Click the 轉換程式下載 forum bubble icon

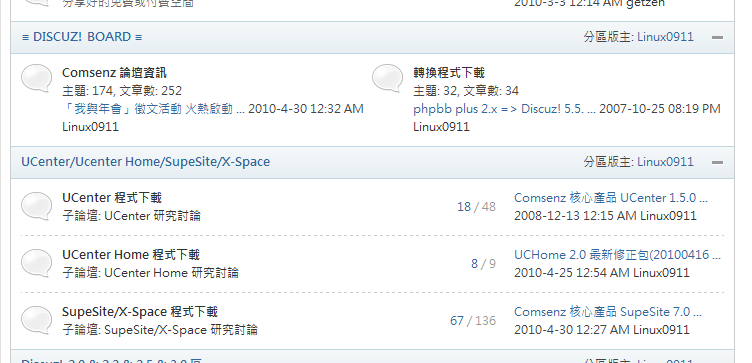(388, 78)
